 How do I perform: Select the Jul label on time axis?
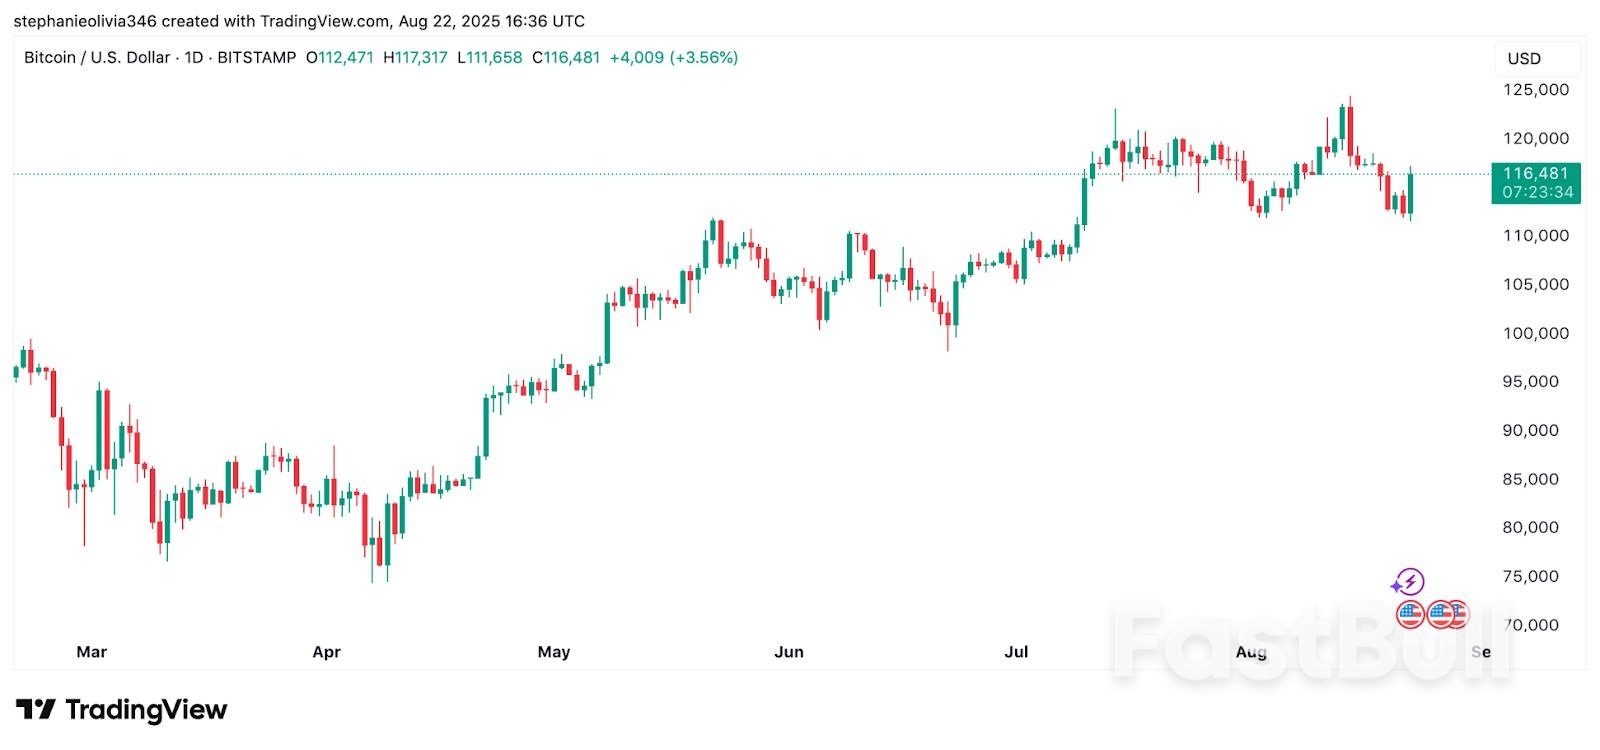click(x=1016, y=652)
